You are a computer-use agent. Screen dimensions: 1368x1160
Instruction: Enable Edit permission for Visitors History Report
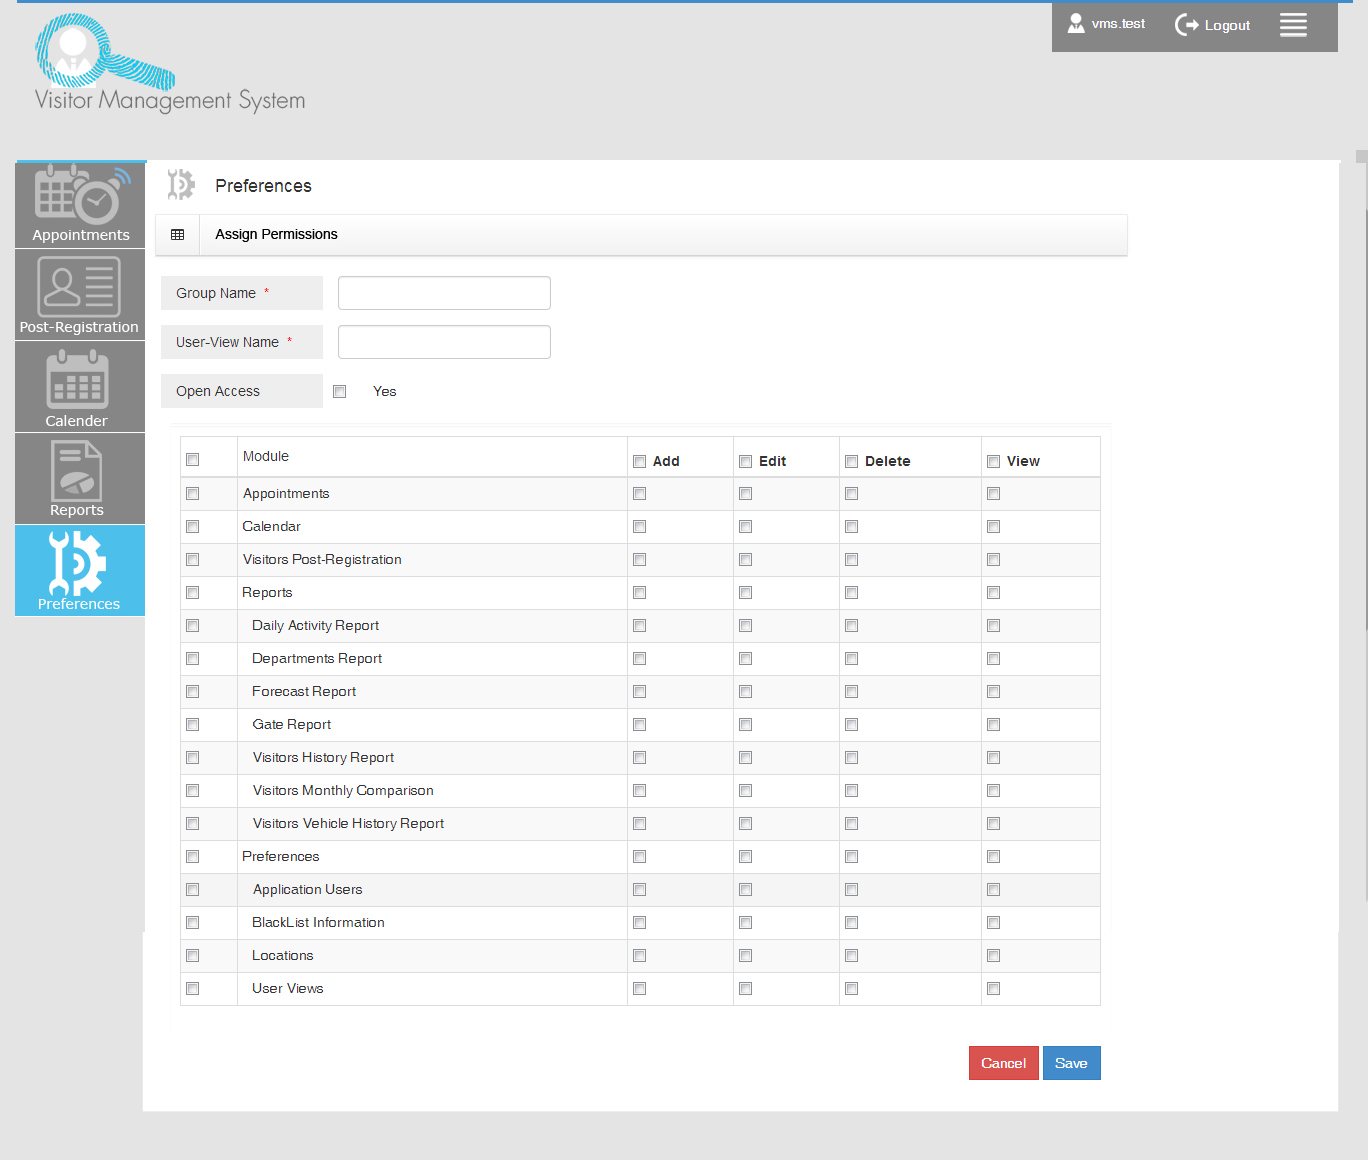[x=746, y=758]
